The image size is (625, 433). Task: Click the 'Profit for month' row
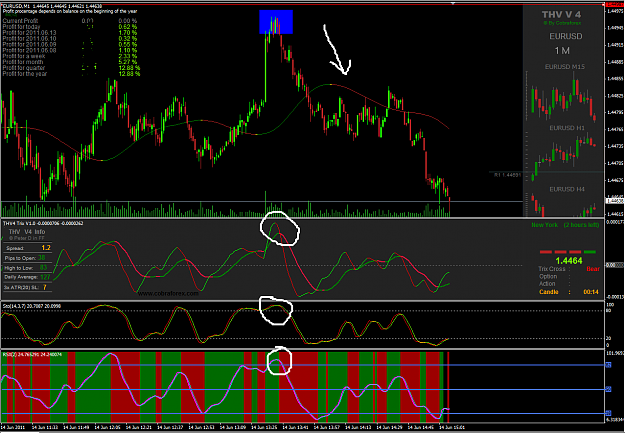click(x=71, y=62)
